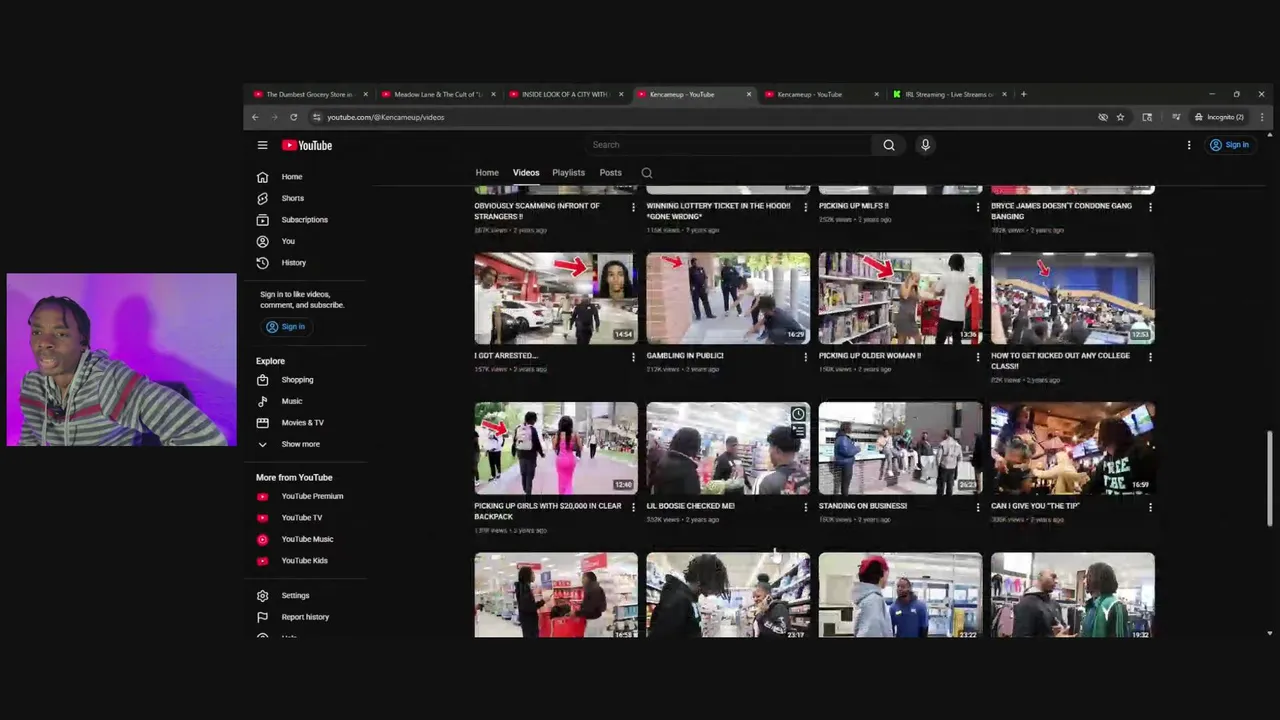Open 'PICKING UP GIRLS WITH $20,000' thumbnail
The image size is (1280, 720).
556,448
